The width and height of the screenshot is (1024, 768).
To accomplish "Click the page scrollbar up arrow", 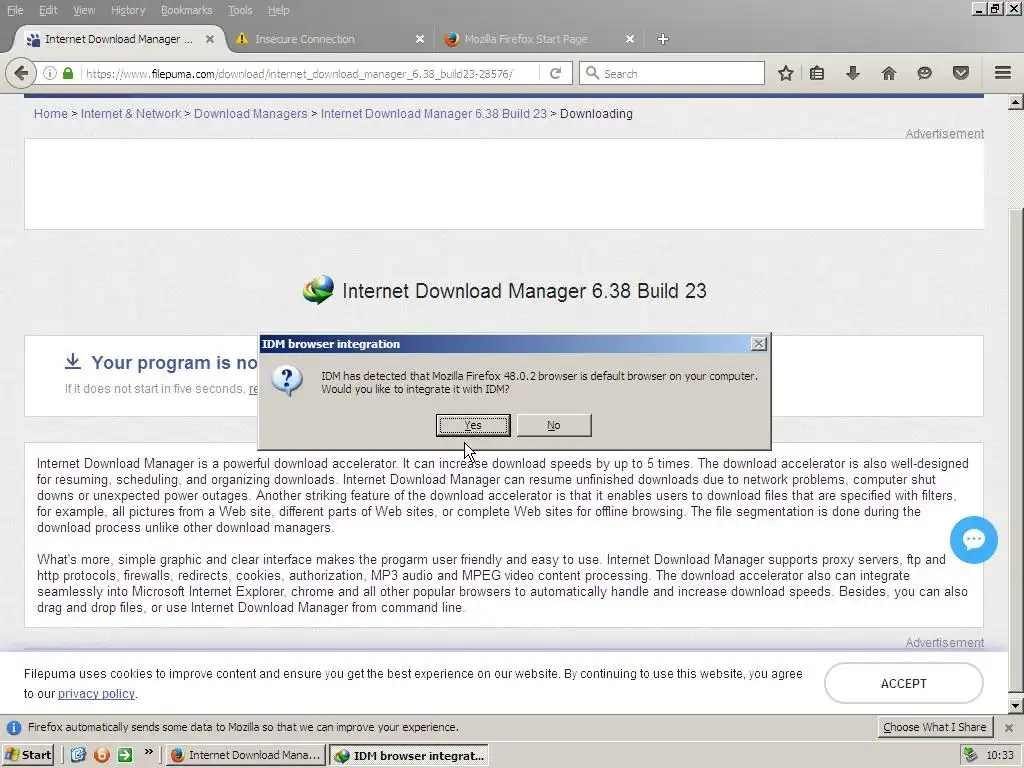I will [x=1016, y=102].
